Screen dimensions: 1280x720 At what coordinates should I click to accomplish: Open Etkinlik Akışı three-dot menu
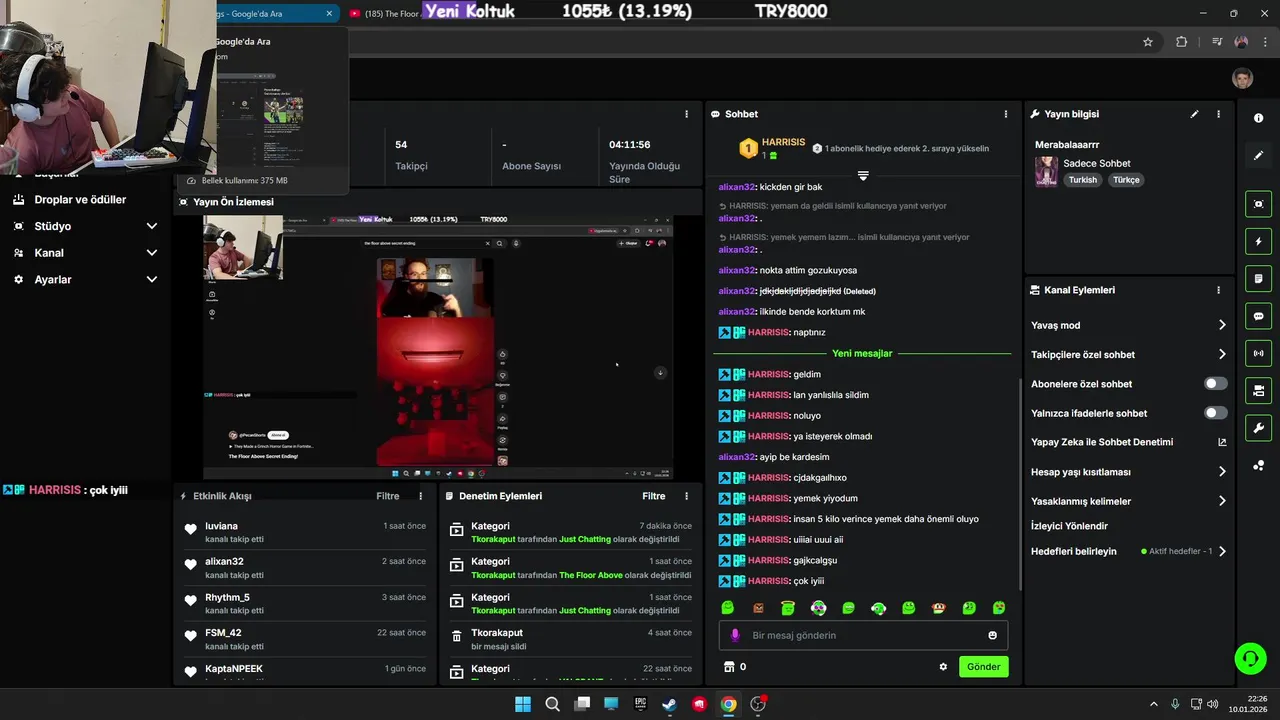pos(421,496)
